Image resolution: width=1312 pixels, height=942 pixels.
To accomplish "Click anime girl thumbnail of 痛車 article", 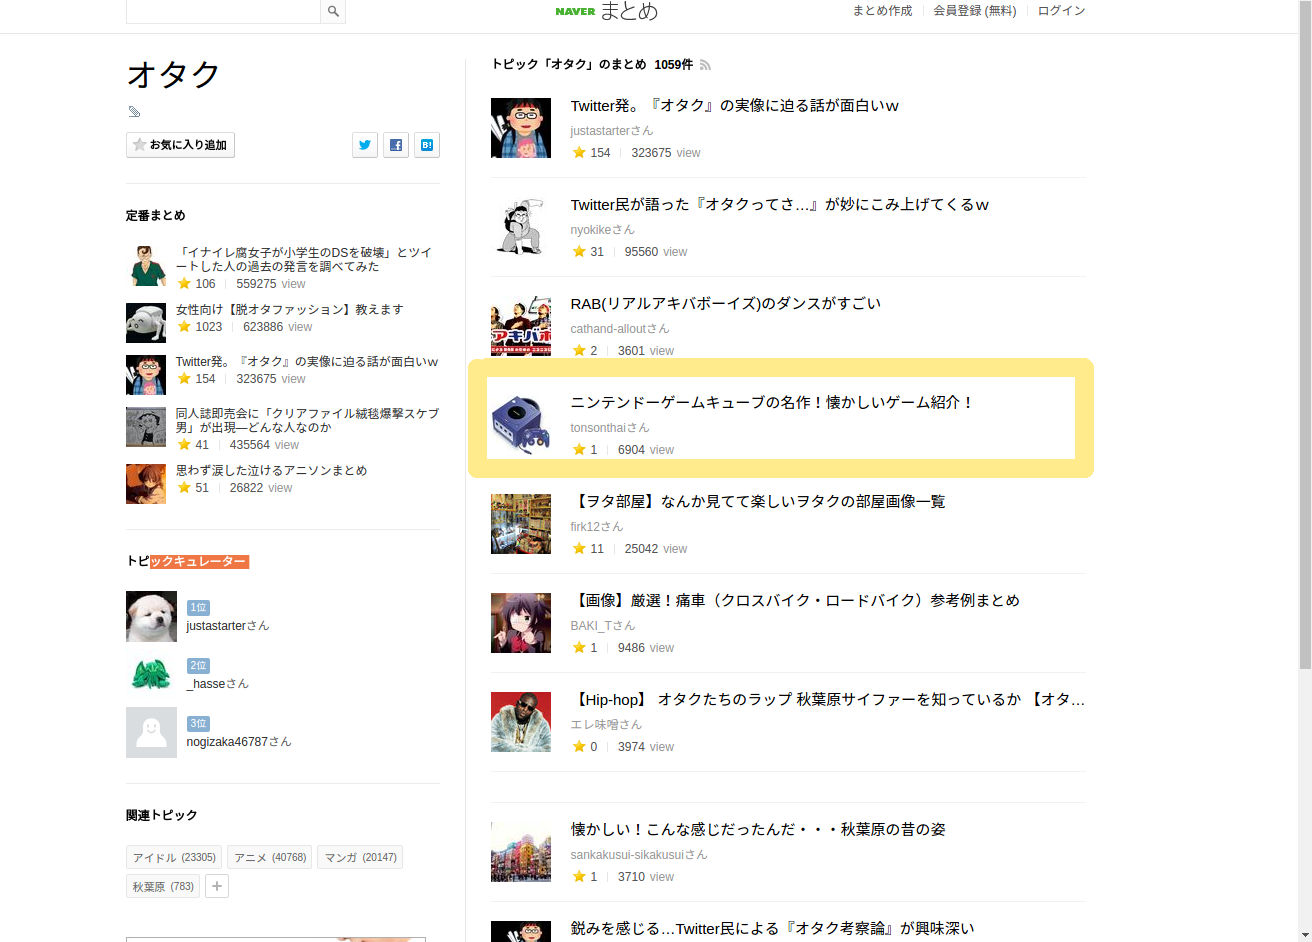I will (521, 623).
